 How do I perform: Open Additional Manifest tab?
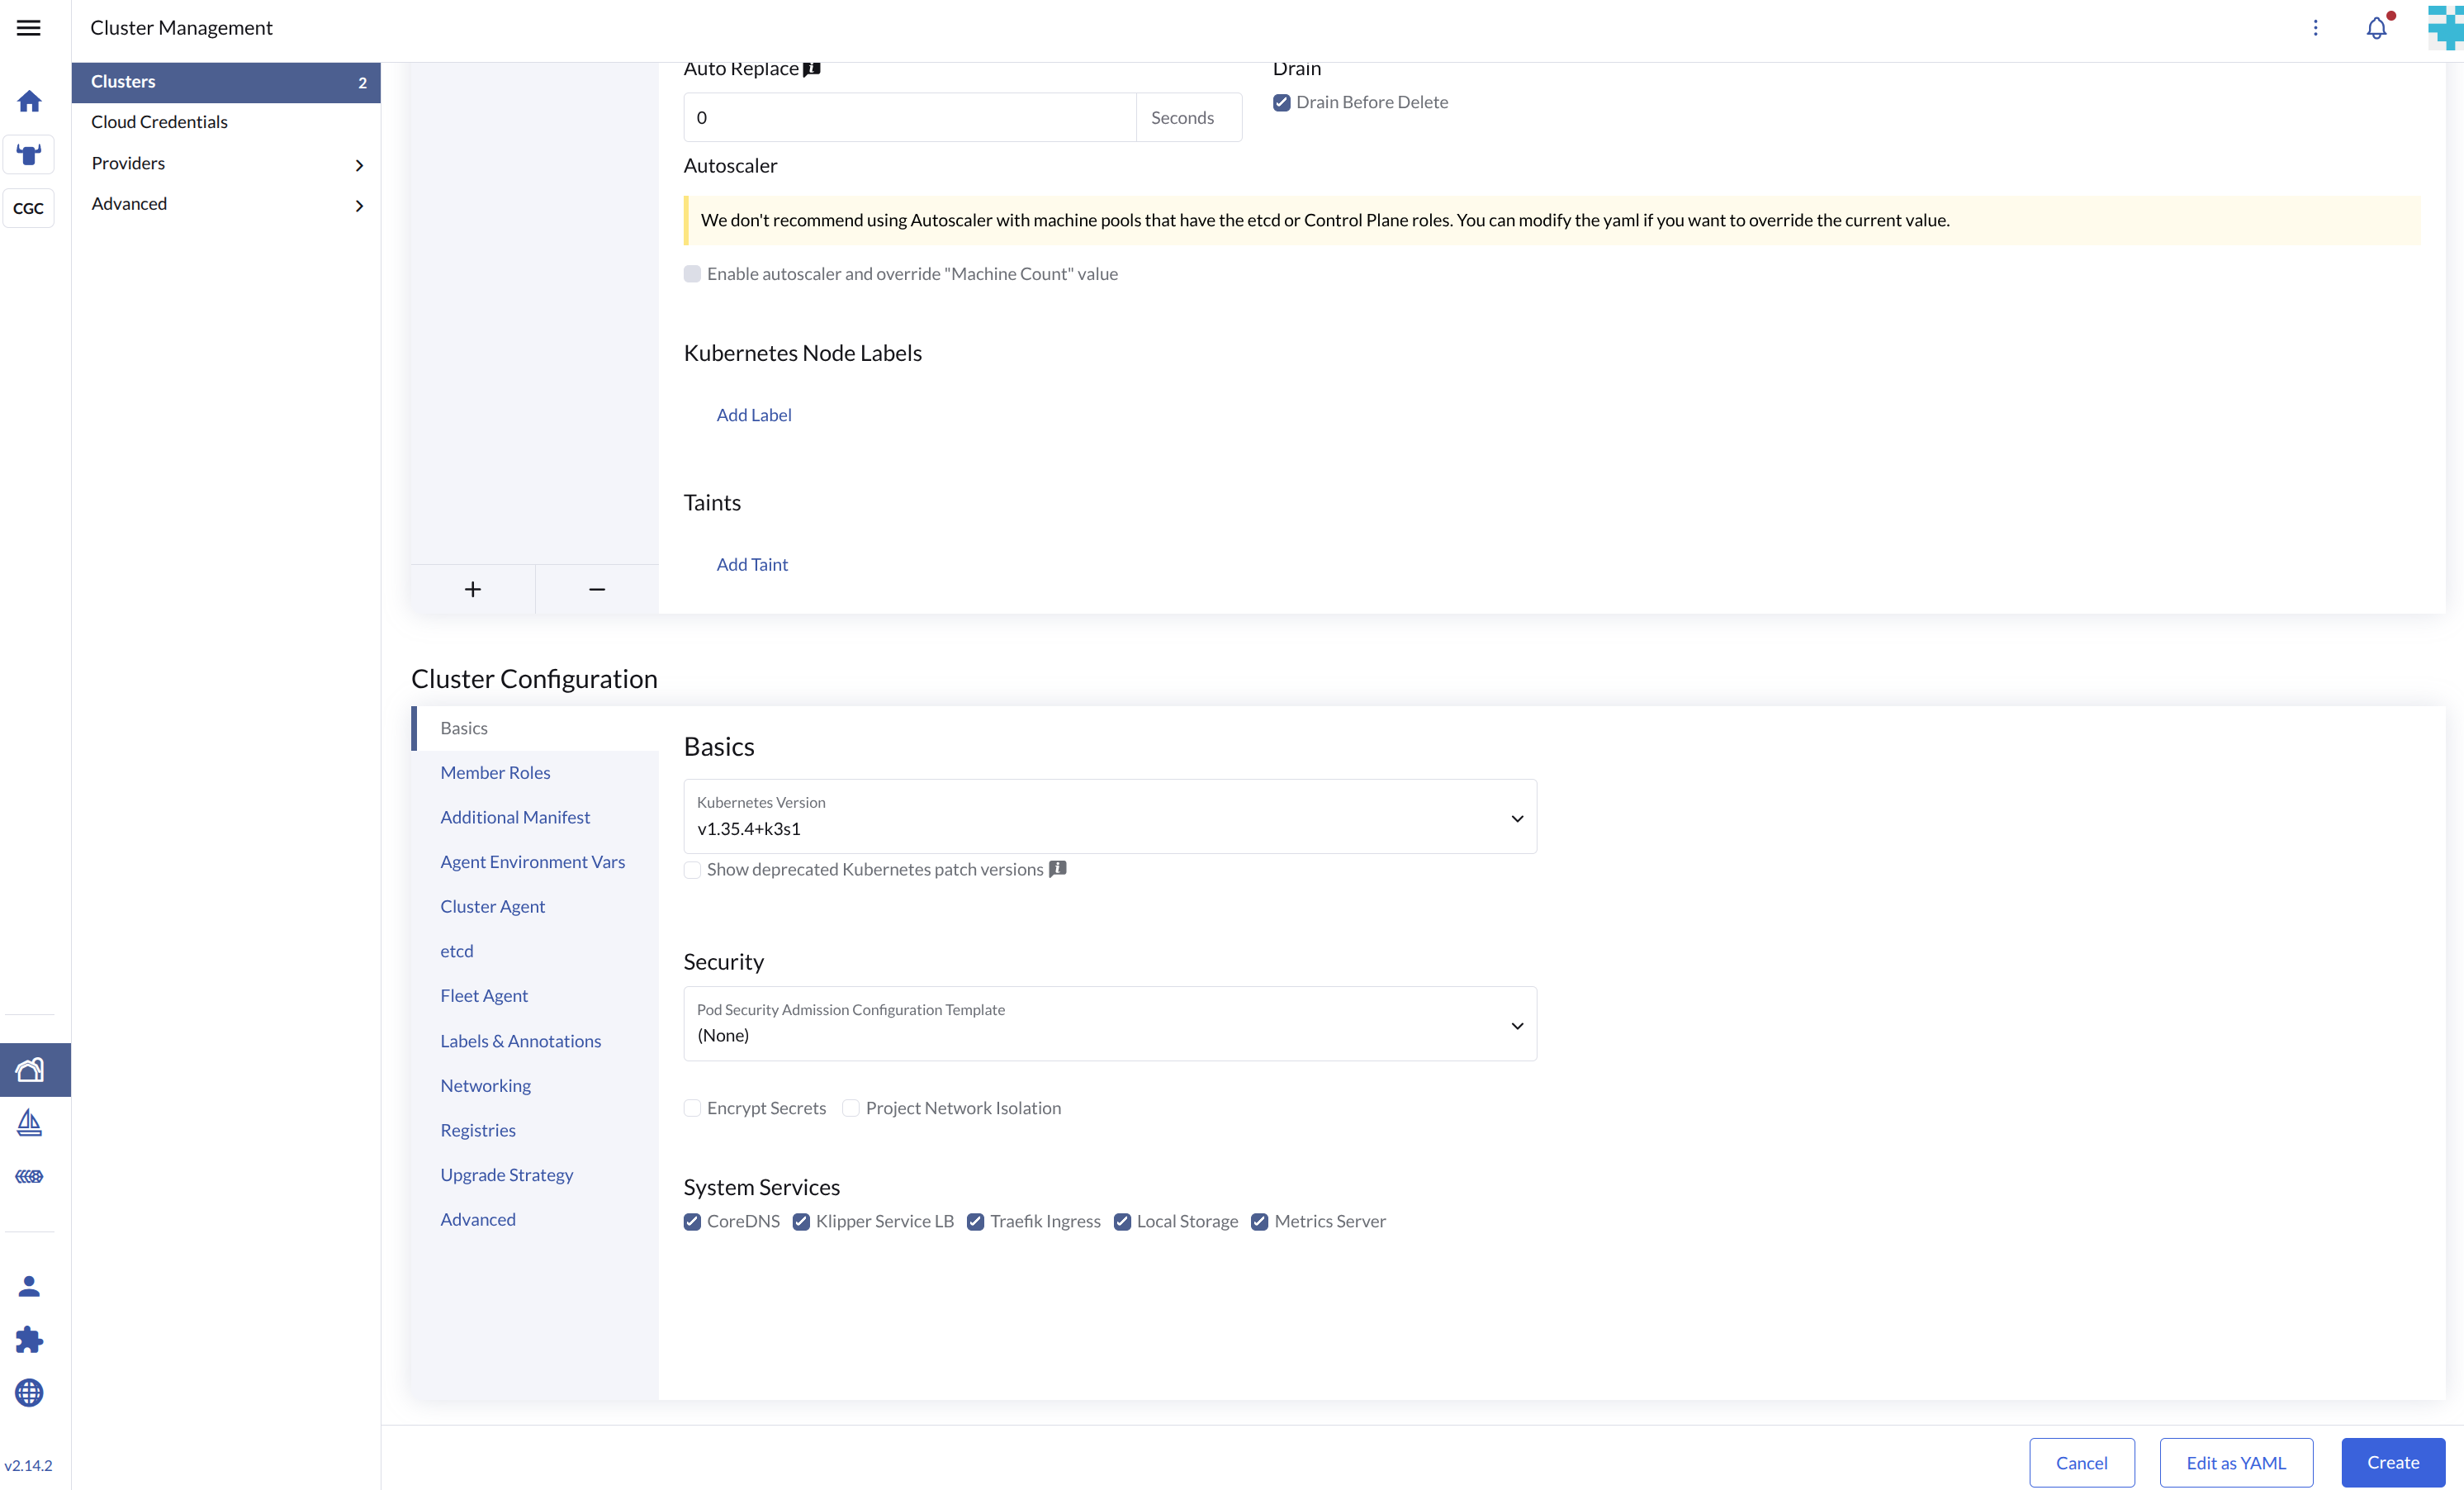coord(515,817)
